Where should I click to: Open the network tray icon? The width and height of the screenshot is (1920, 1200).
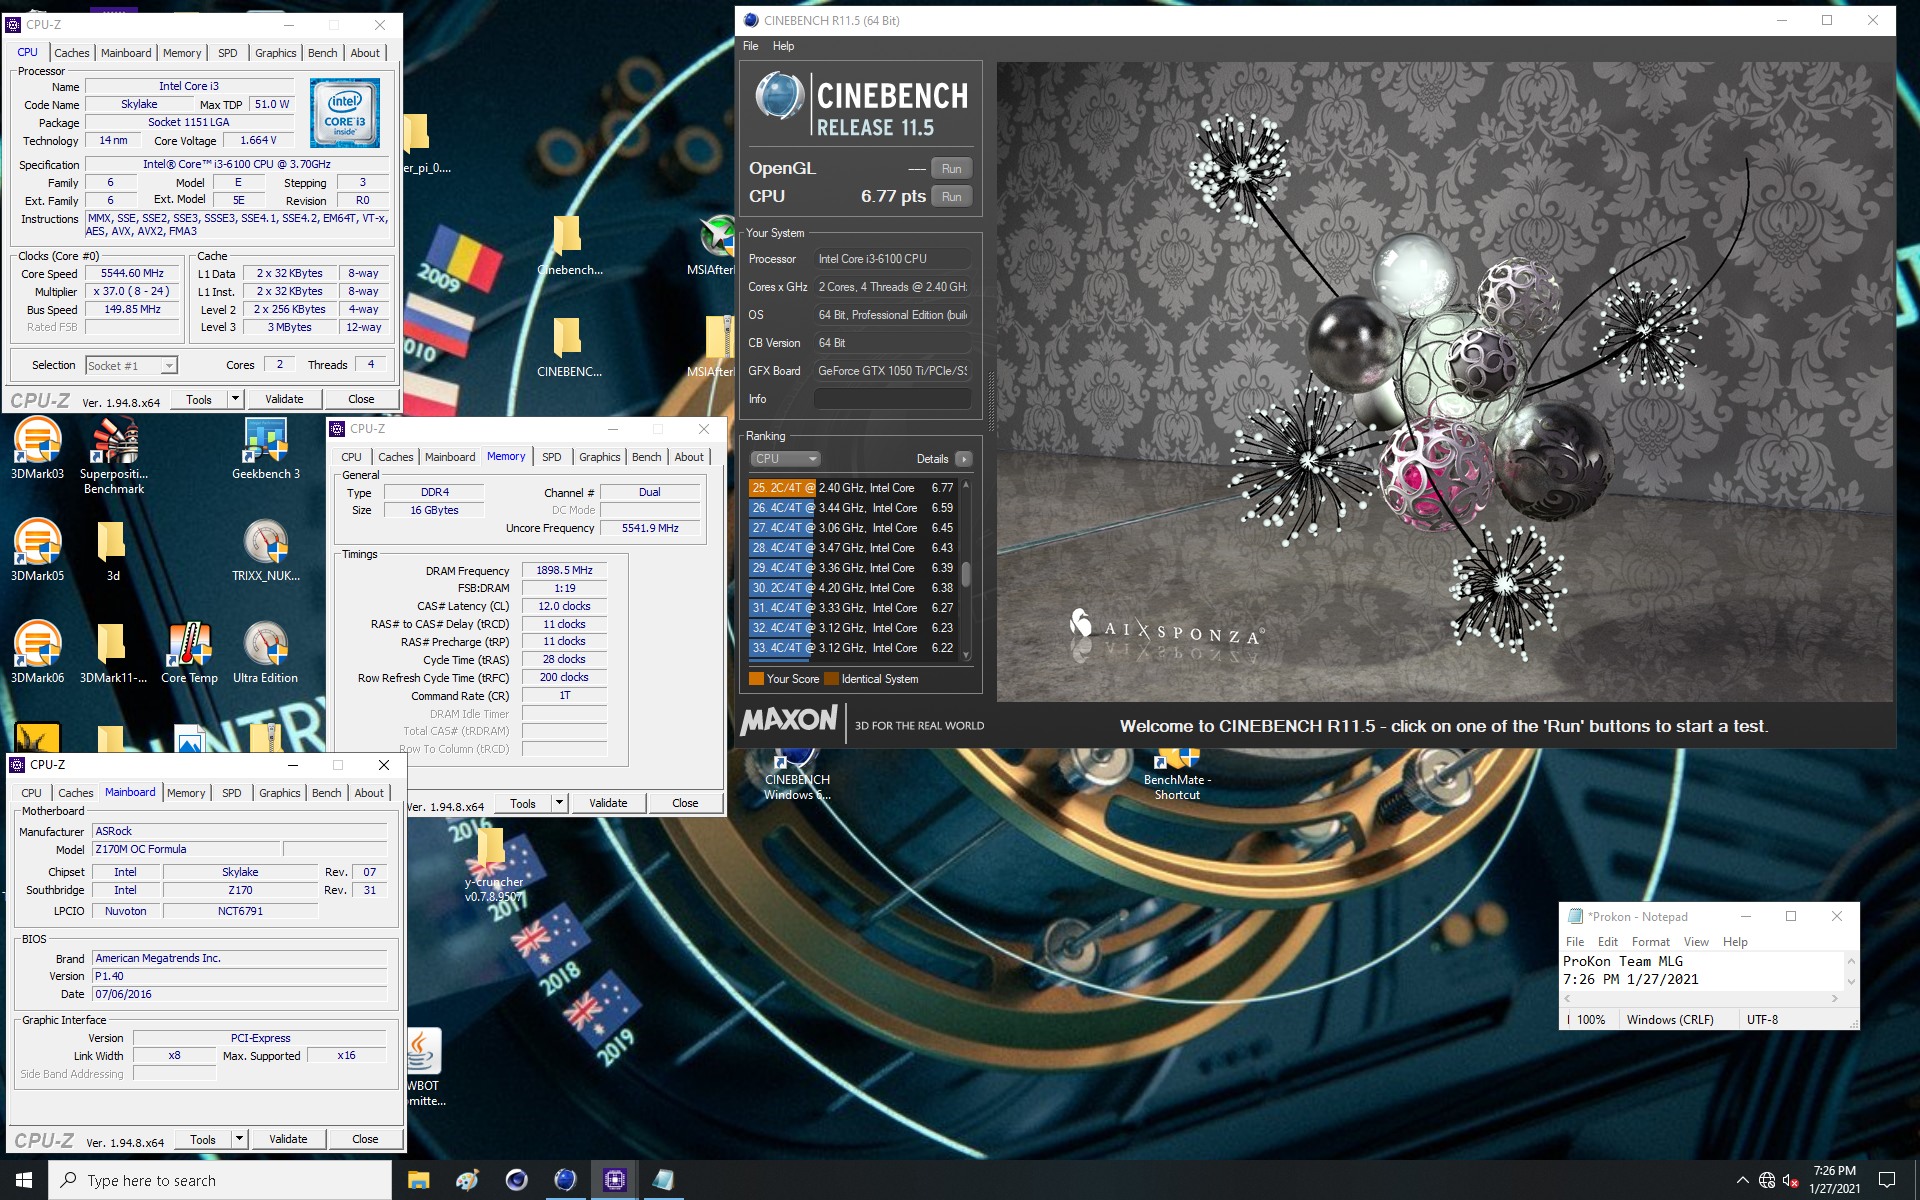click(1767, 1180)
